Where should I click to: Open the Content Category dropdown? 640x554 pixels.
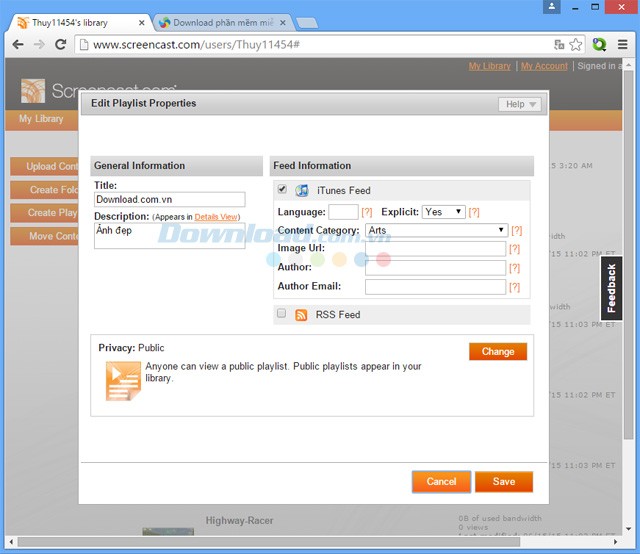pyautogui.click(x=436, y=230)
